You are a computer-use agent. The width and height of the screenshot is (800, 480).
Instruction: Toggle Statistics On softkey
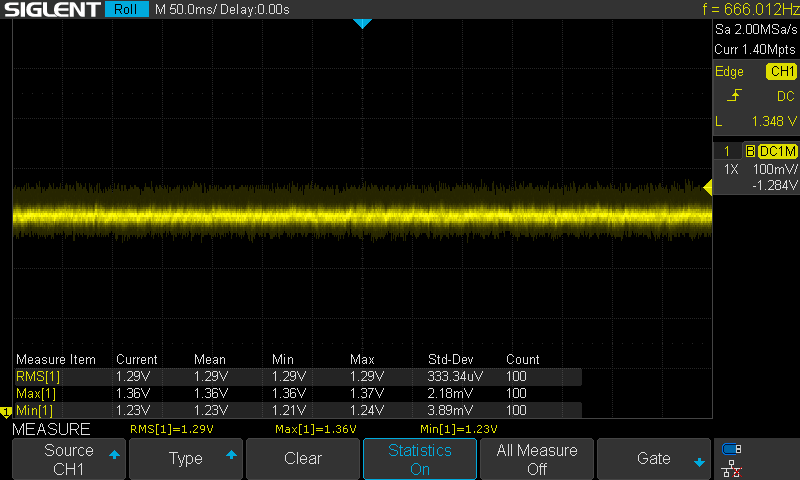(x=420, y=459)
